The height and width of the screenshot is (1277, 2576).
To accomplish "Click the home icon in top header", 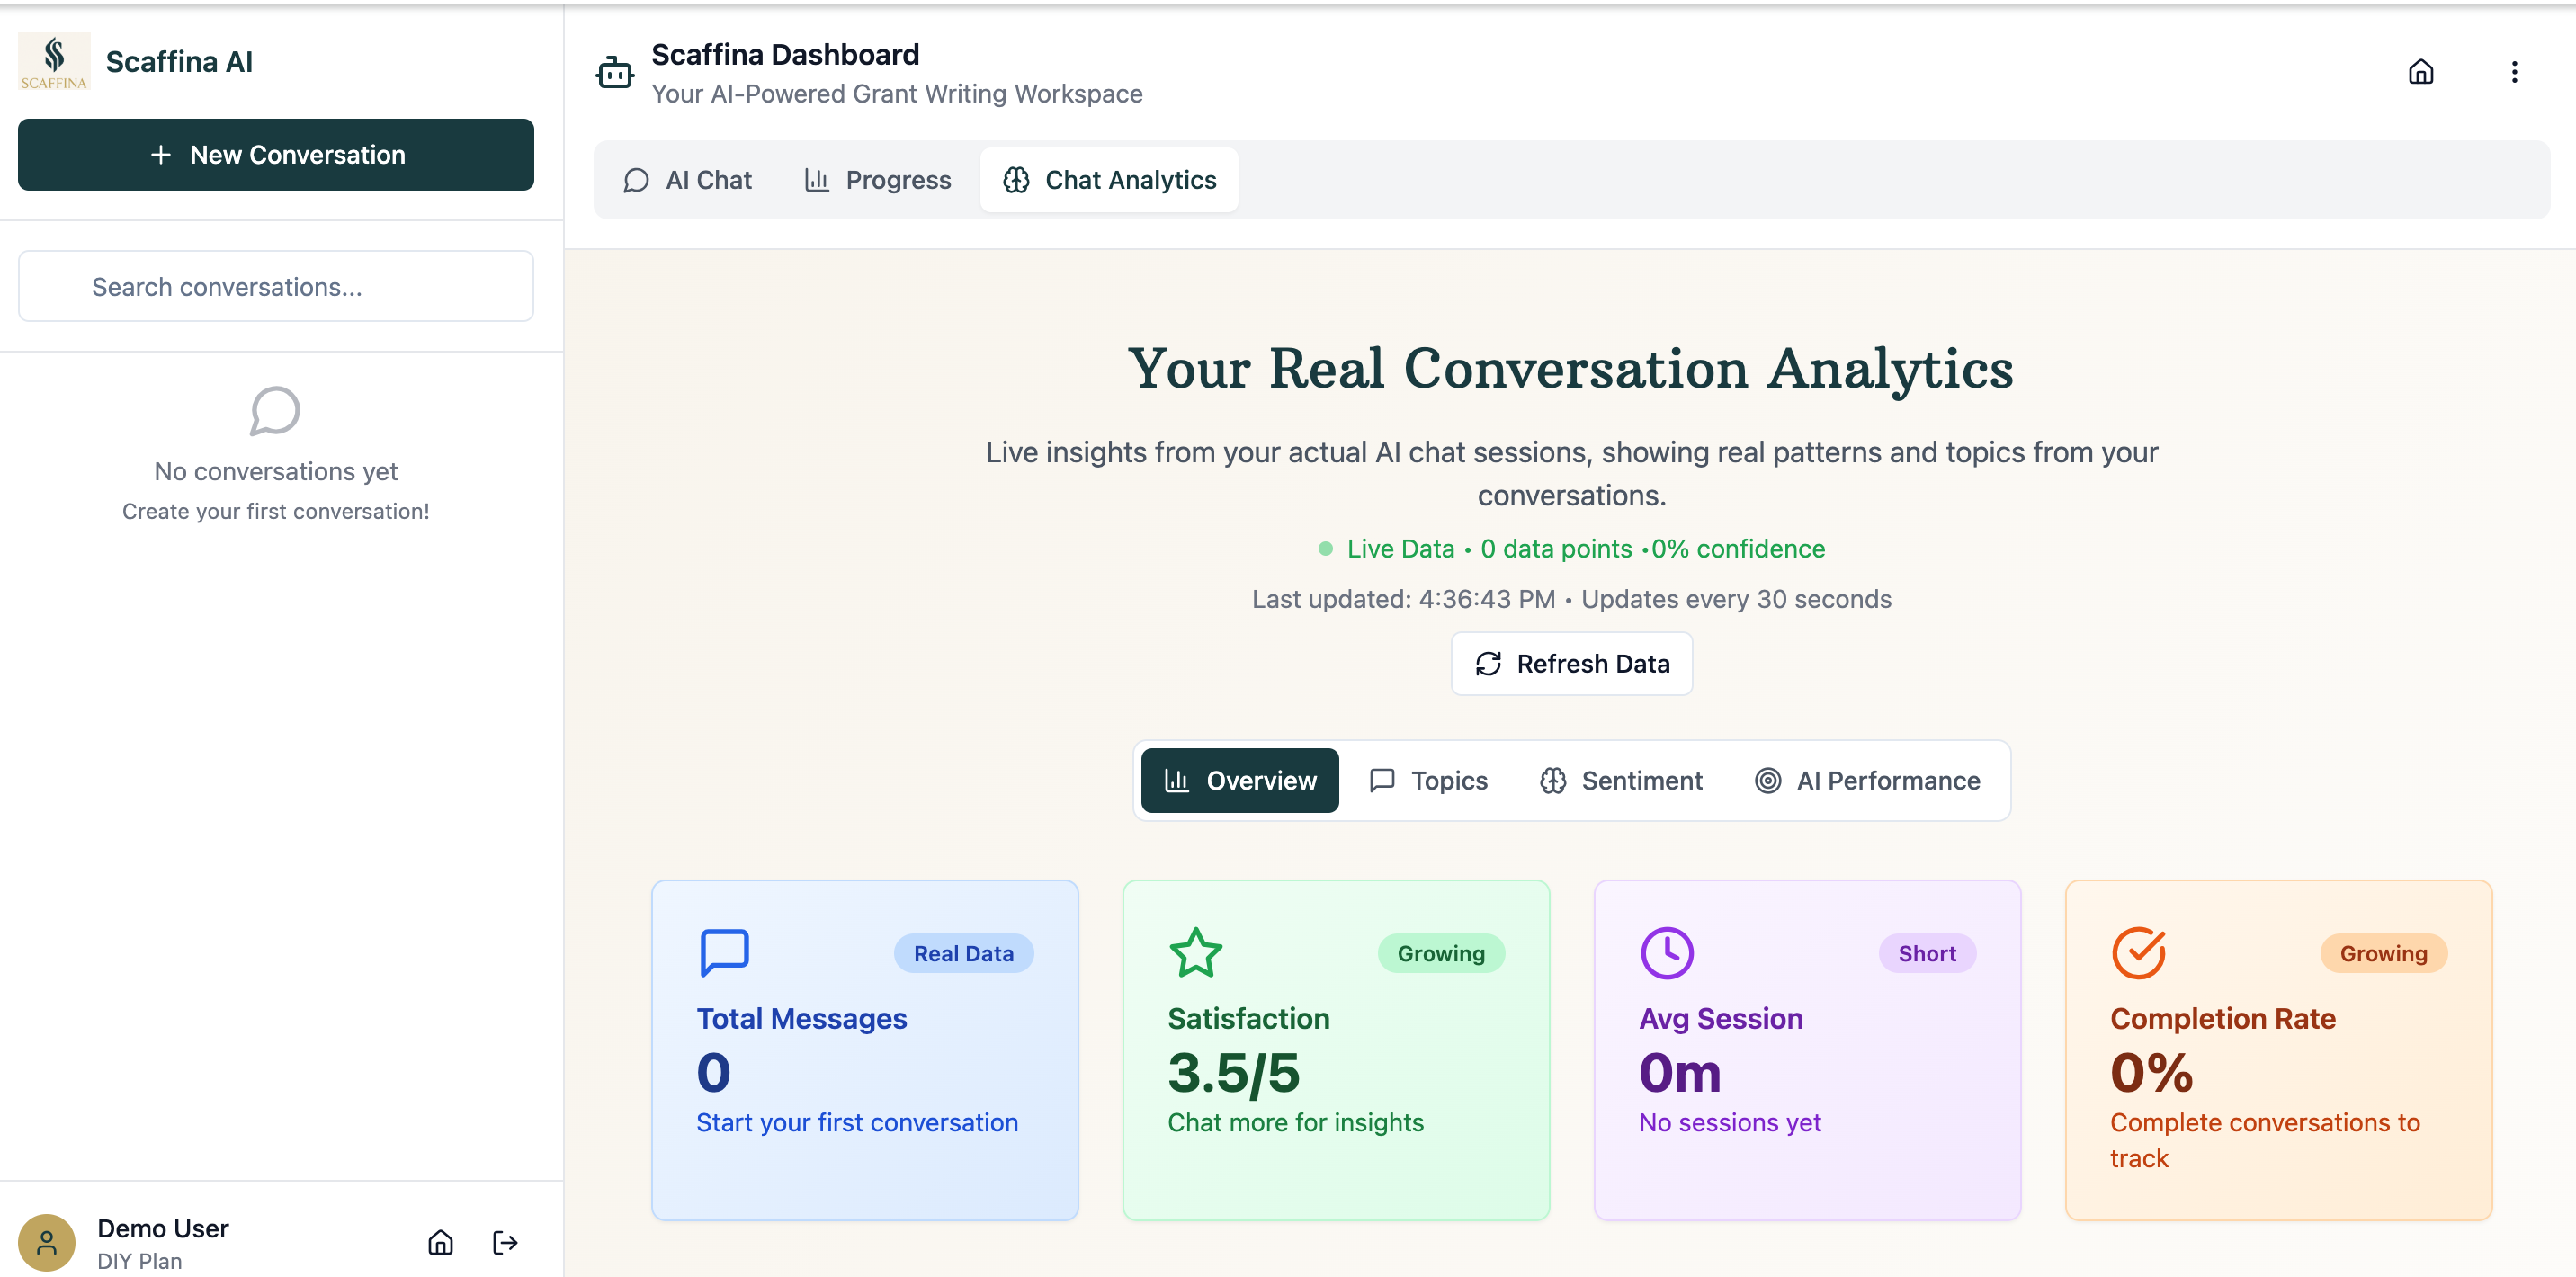I will (x=2420, y=72).
